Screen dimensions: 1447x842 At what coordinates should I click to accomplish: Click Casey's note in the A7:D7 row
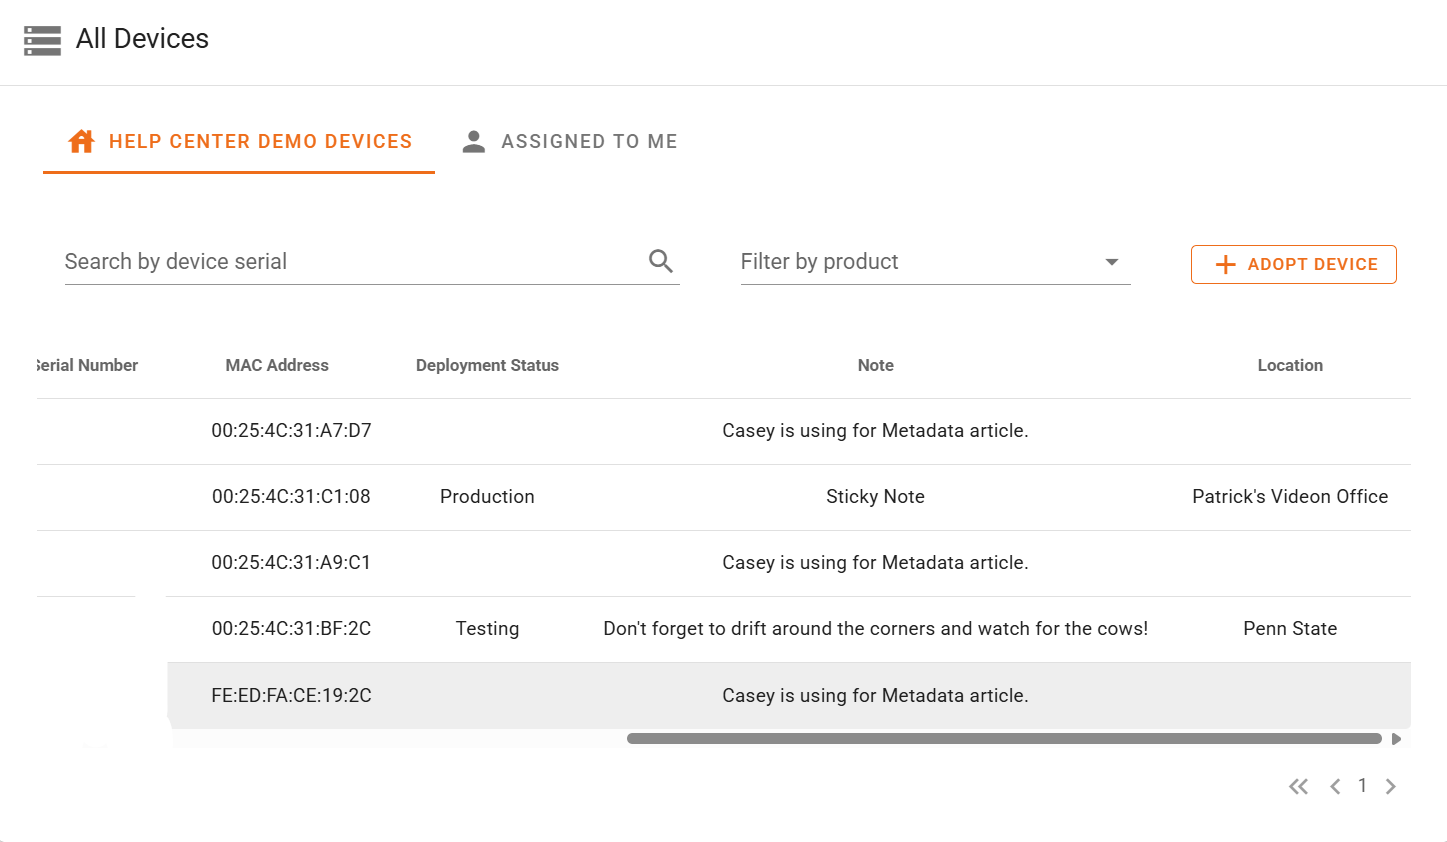tap(875, 430)
